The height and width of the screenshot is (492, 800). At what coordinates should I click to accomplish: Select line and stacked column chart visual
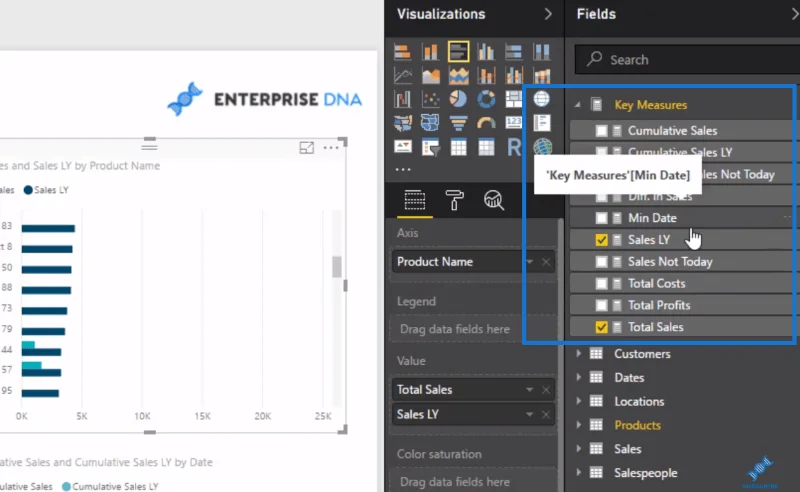[486, 76]
